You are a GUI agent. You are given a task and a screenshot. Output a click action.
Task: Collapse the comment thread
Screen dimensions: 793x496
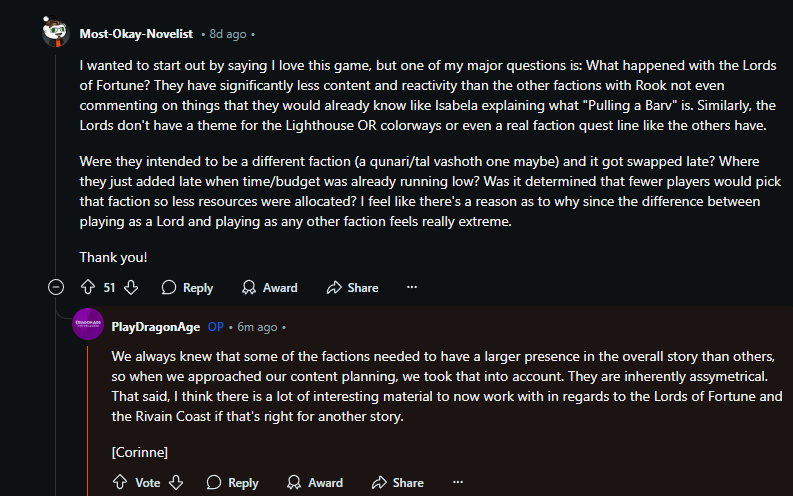tap(56, 288)
